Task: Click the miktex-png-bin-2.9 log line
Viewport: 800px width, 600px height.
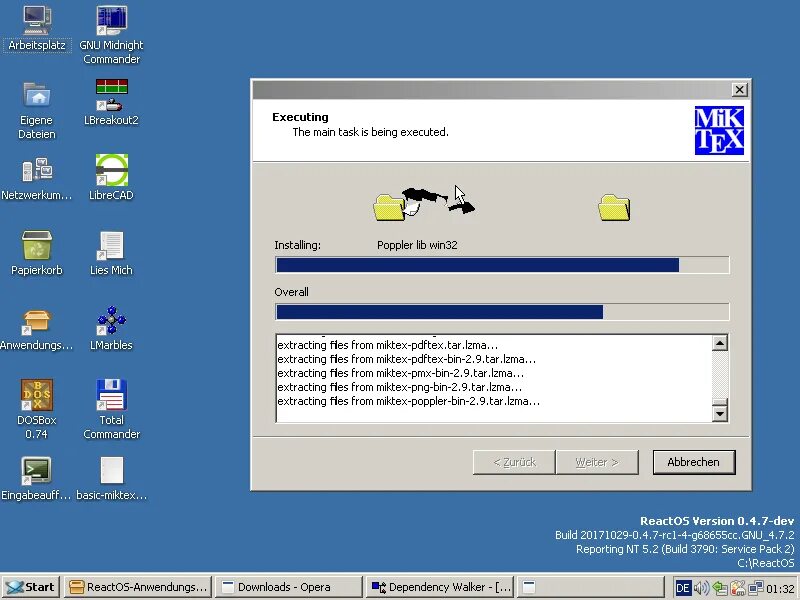Action: tap(399, 387)
